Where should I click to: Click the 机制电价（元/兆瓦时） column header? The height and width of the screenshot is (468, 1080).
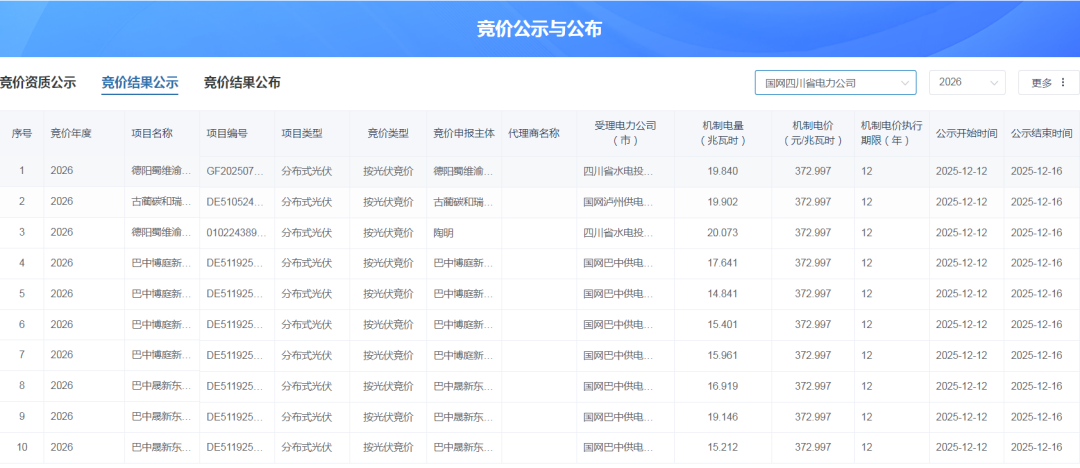[813, 133]
